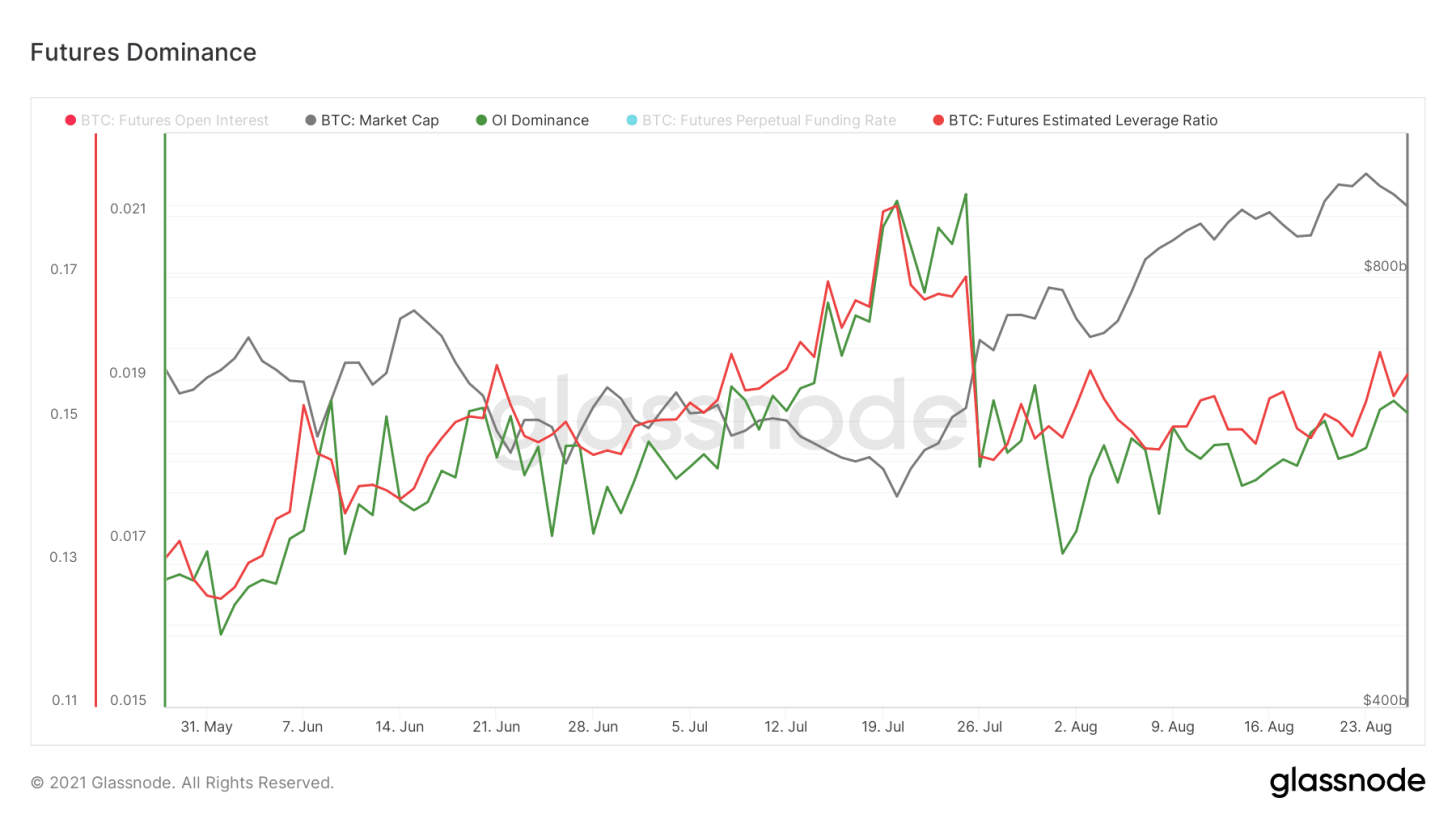
Task: Click the $400b right axis label
Action: pos(1384,700)
